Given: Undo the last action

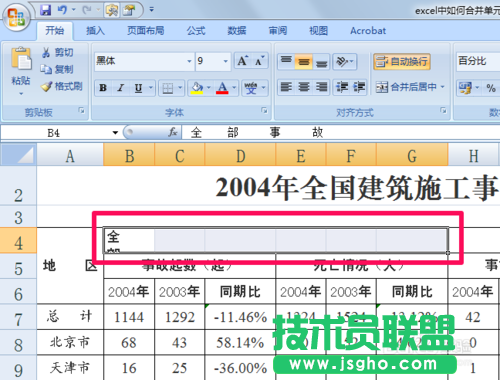Looking at the screenshot, I should pyautogui.click(x=62, y=10).
